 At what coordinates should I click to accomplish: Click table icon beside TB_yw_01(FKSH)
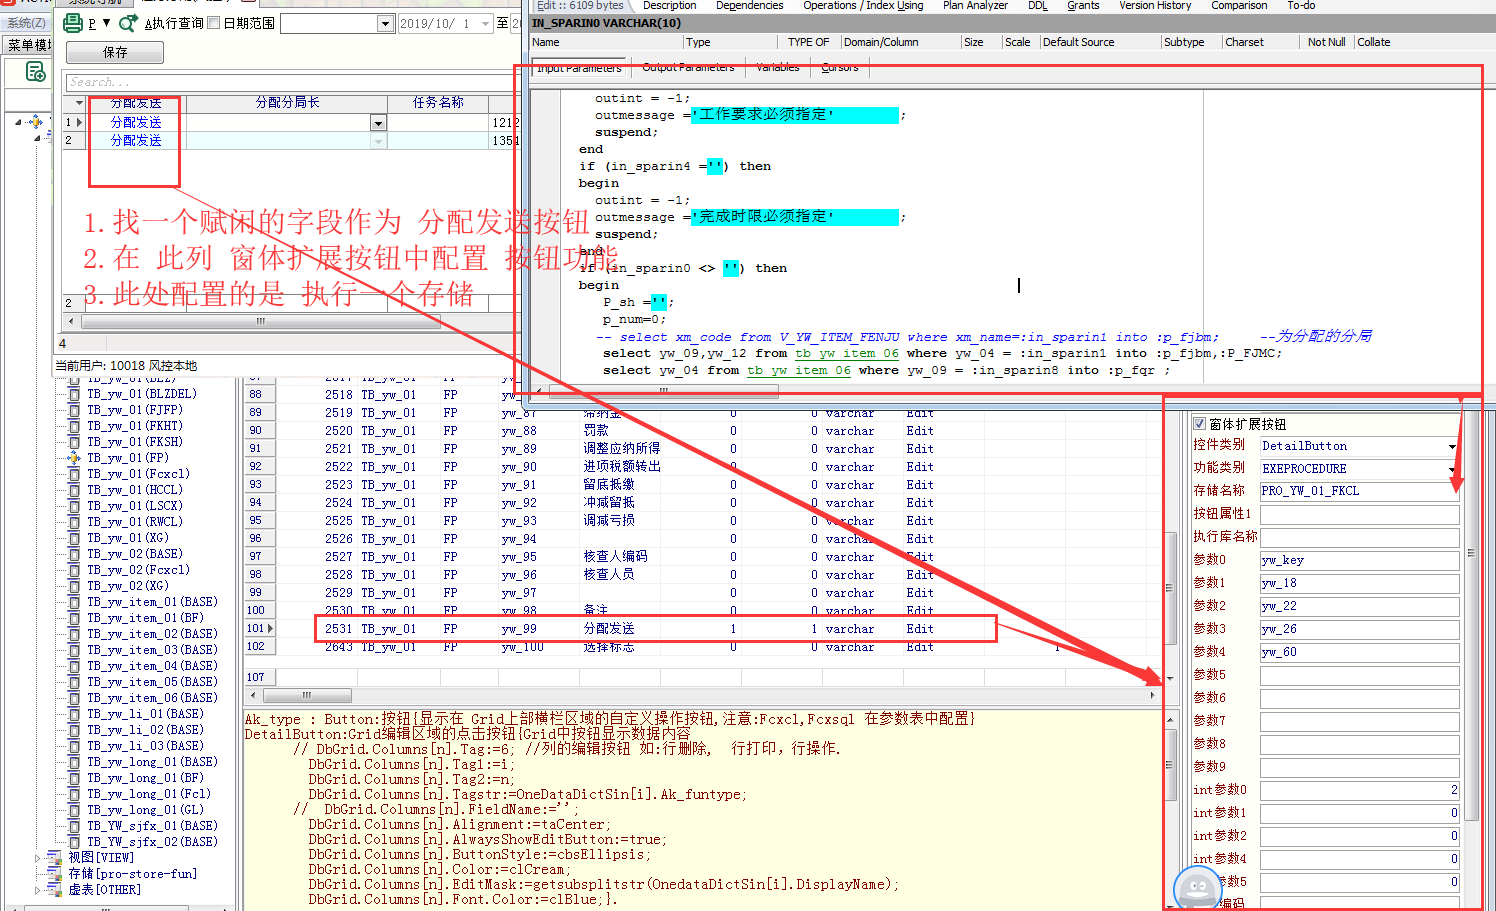tap(74, 442)
